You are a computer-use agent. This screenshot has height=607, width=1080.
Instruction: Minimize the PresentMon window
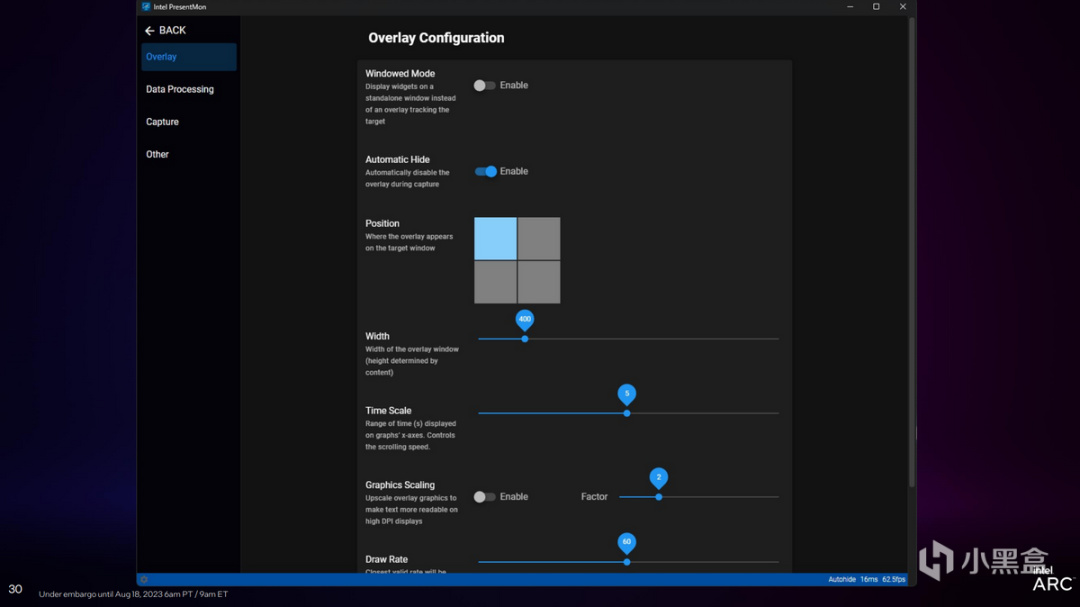coord(850,7)
